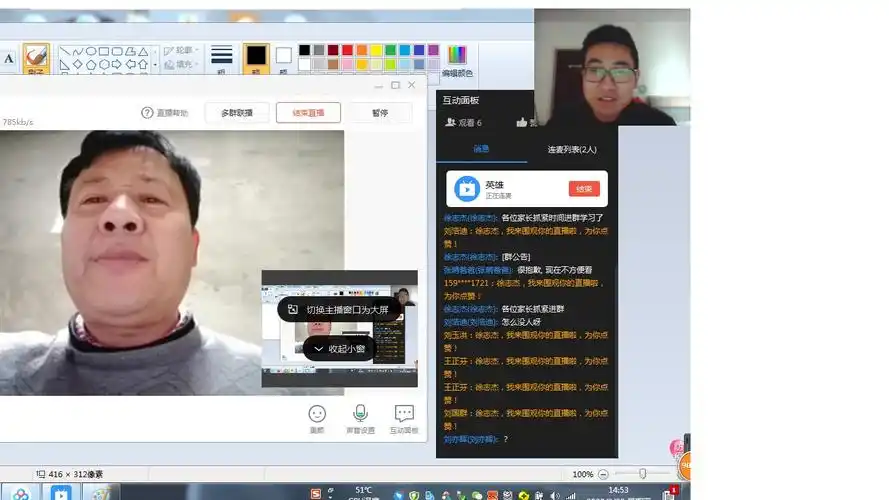This screenshot has height=500, width=889.
Task: Open the emoji (表情) picker
Action: [x=317, y=414]
